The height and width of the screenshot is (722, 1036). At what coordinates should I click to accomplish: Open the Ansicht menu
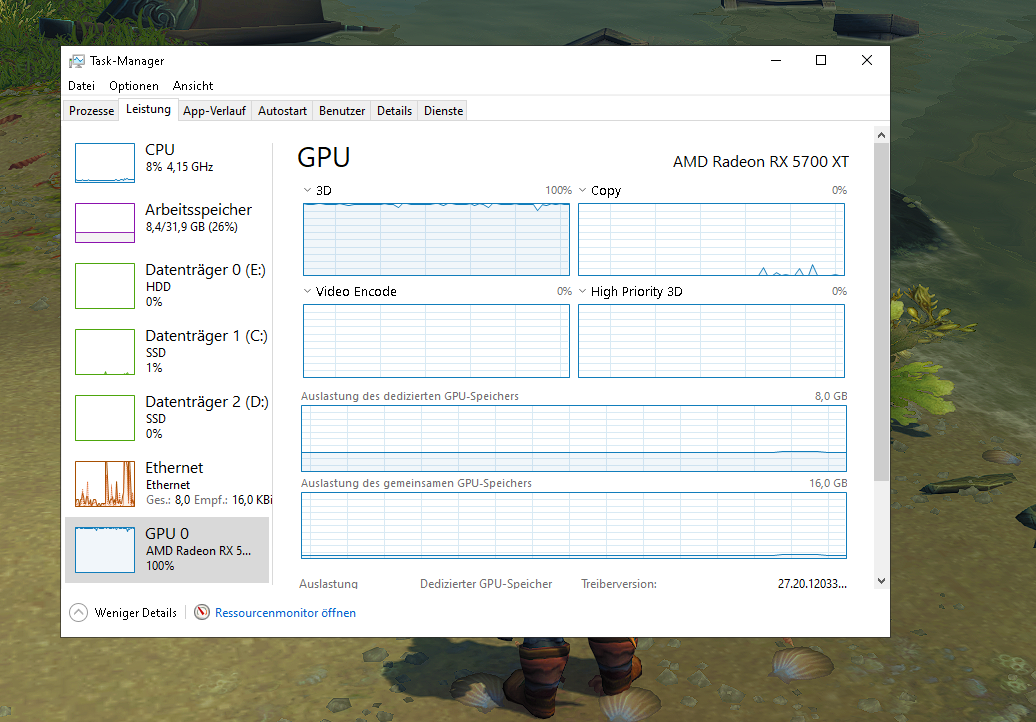click(x=193, y=86)
